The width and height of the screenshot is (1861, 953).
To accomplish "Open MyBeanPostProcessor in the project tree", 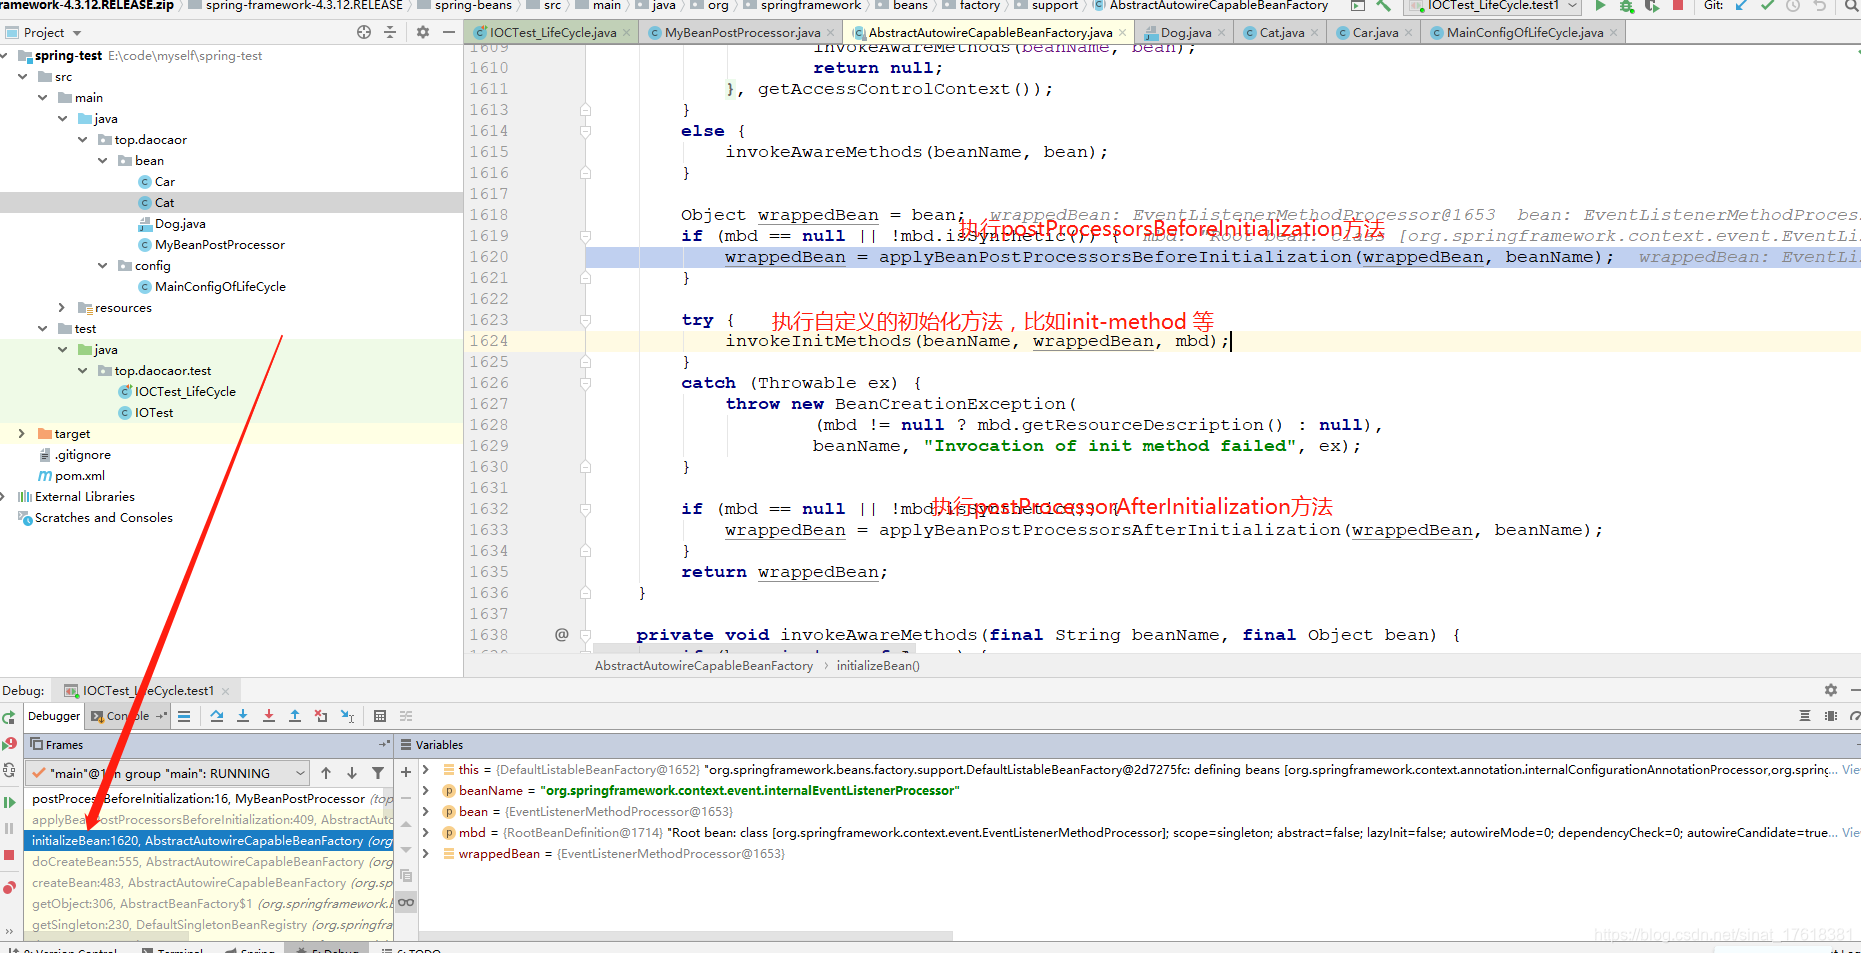I will pos(220,245).
